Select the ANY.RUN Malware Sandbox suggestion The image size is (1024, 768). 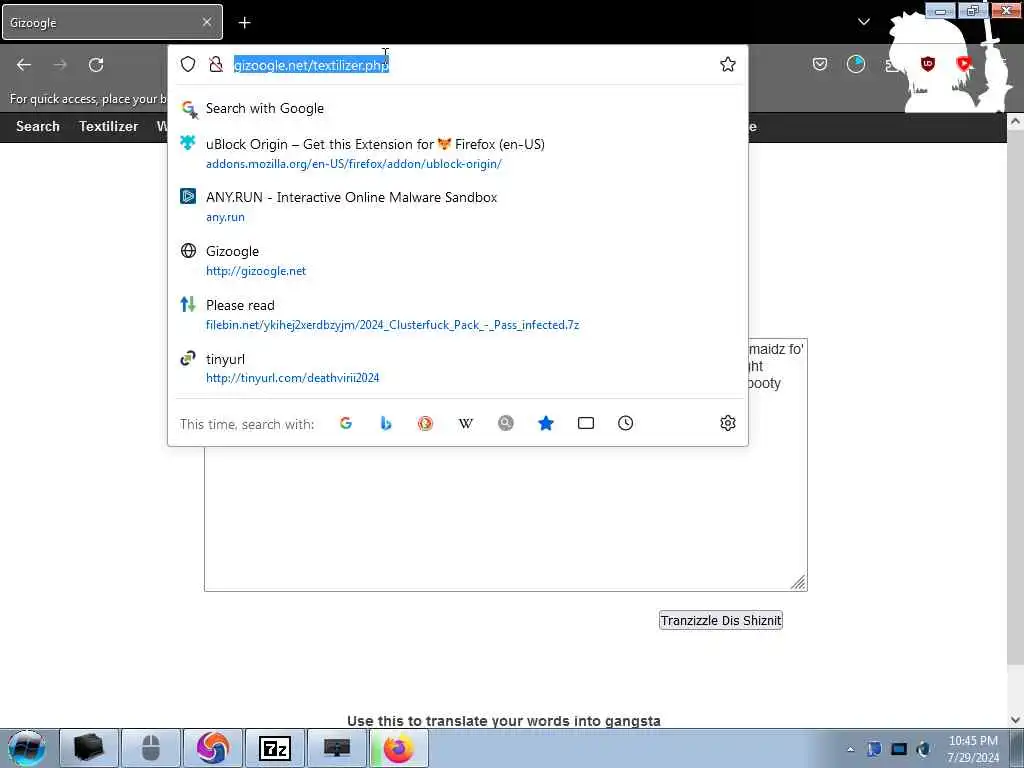pos(457,206)
